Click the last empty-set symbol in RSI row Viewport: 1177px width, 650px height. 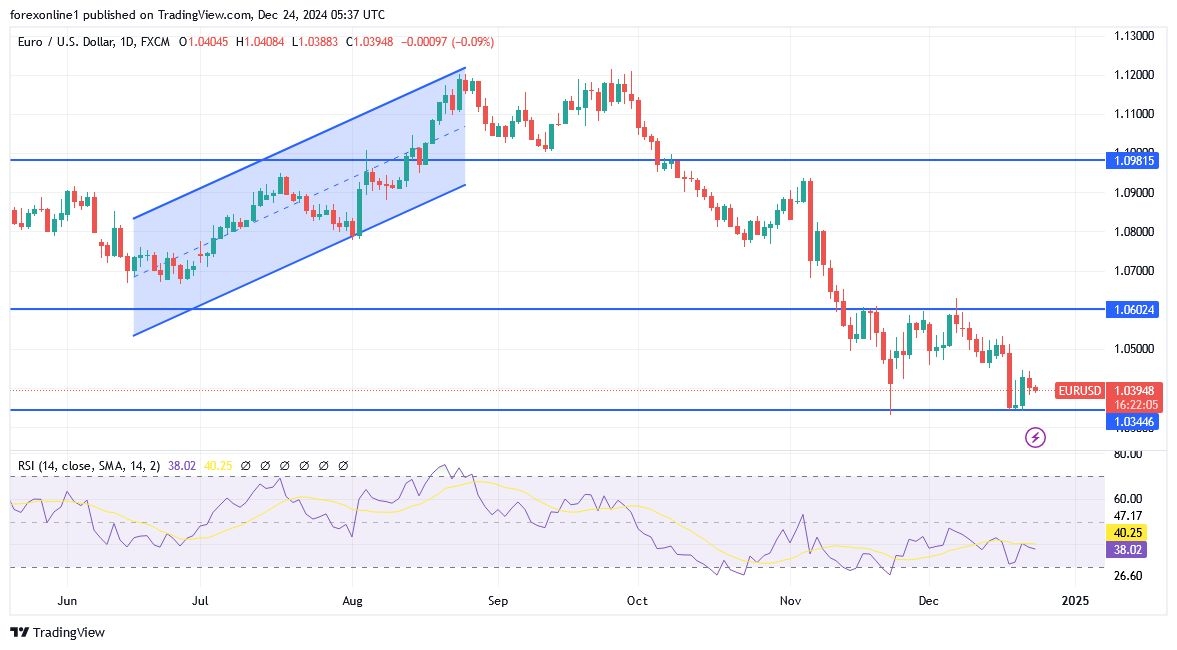click(x=342, y=465)
